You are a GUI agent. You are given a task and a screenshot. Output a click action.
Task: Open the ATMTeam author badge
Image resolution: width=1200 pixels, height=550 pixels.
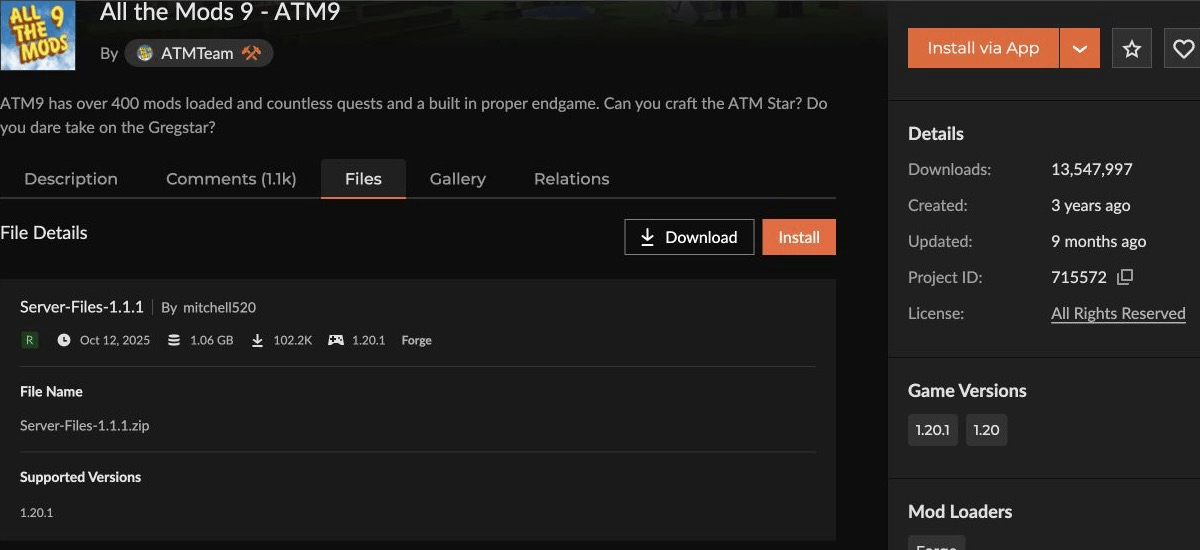pos(198,53)
